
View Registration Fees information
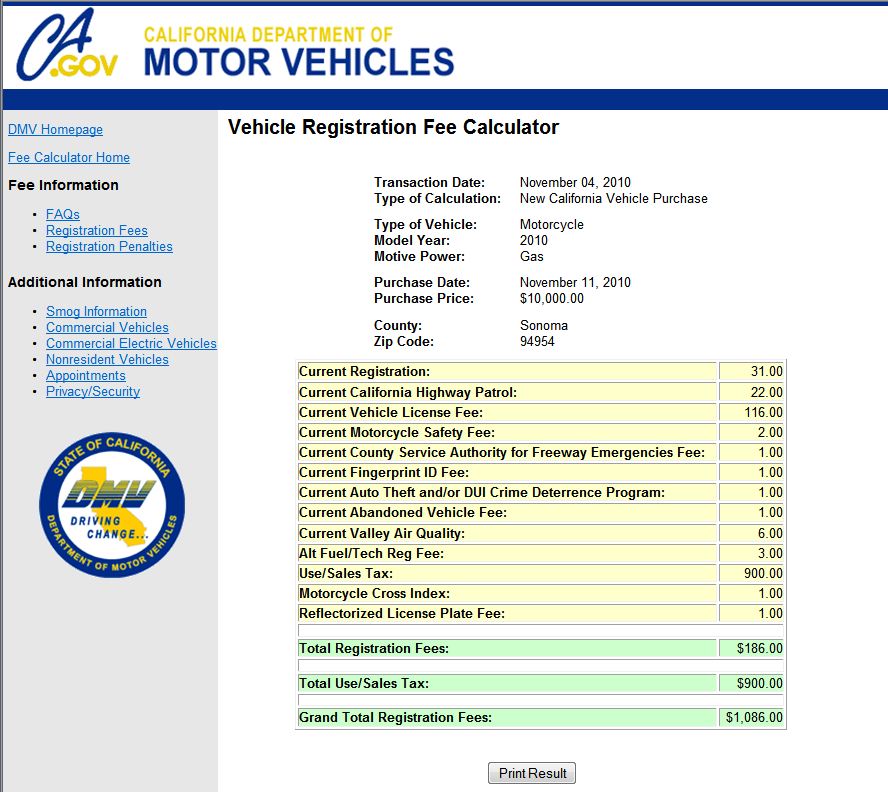click(x=96, y=230)
